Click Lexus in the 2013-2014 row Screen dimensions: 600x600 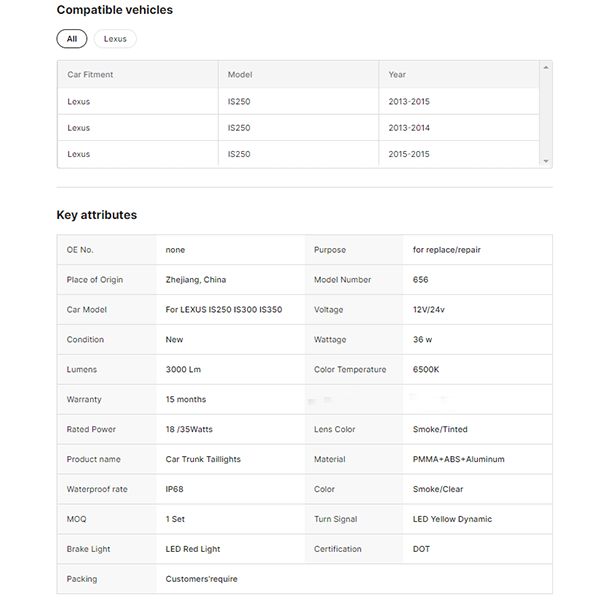(78, 128)
